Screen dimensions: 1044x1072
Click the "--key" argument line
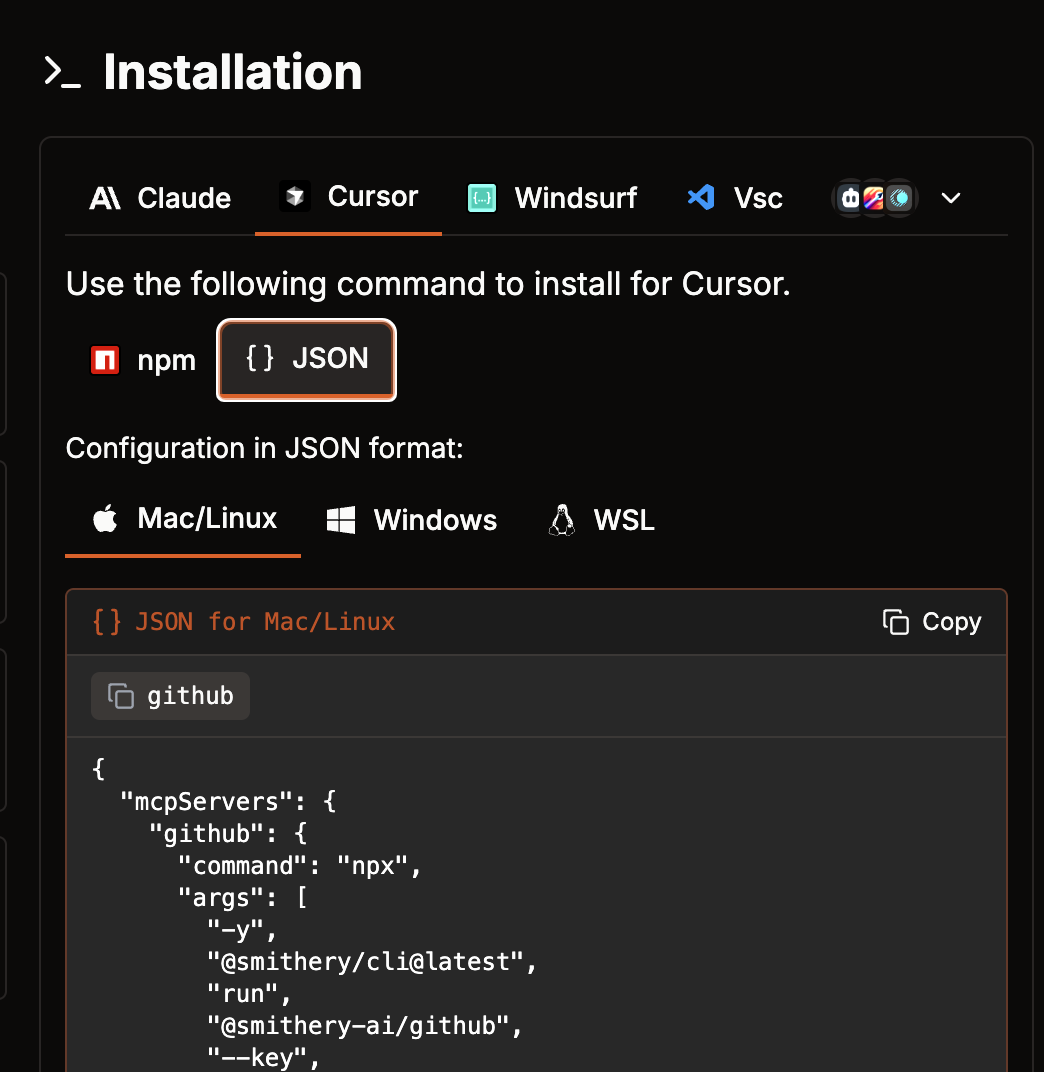tap(263, 1057)
